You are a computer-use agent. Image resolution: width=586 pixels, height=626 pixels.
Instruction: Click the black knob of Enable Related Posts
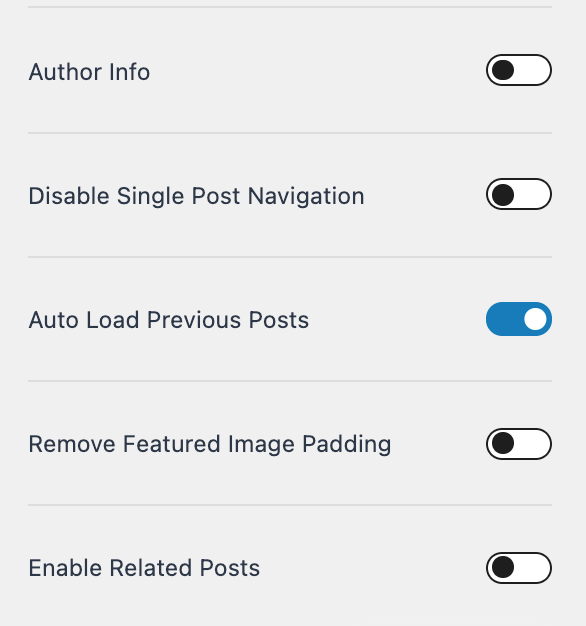[503, 567]
